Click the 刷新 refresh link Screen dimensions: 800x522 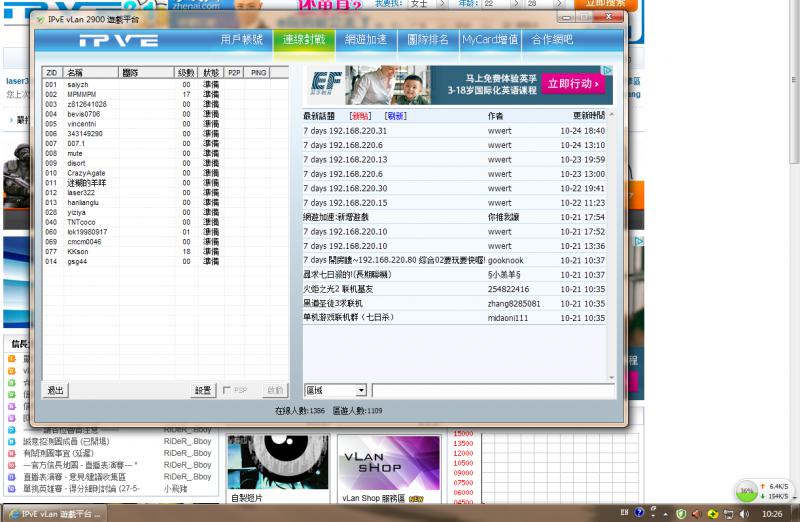coord(396,116)
